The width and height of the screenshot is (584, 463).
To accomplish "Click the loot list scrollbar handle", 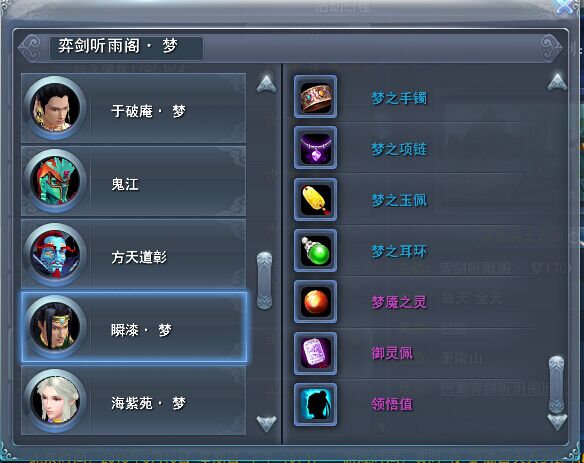I will click(x=556, y=385).
